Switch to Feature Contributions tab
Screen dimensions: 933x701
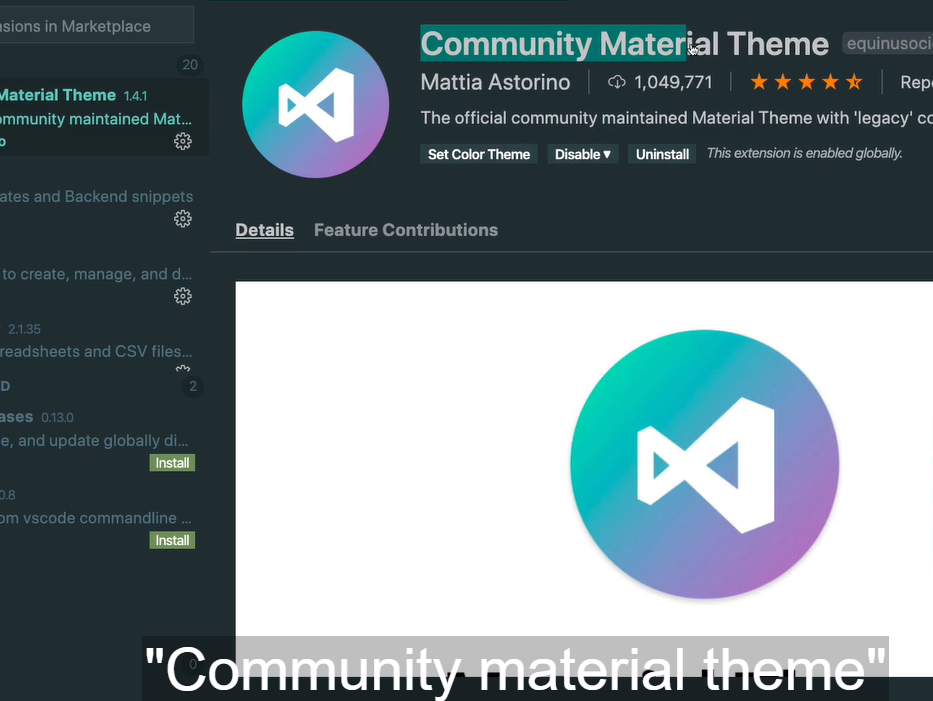[406, 230]
